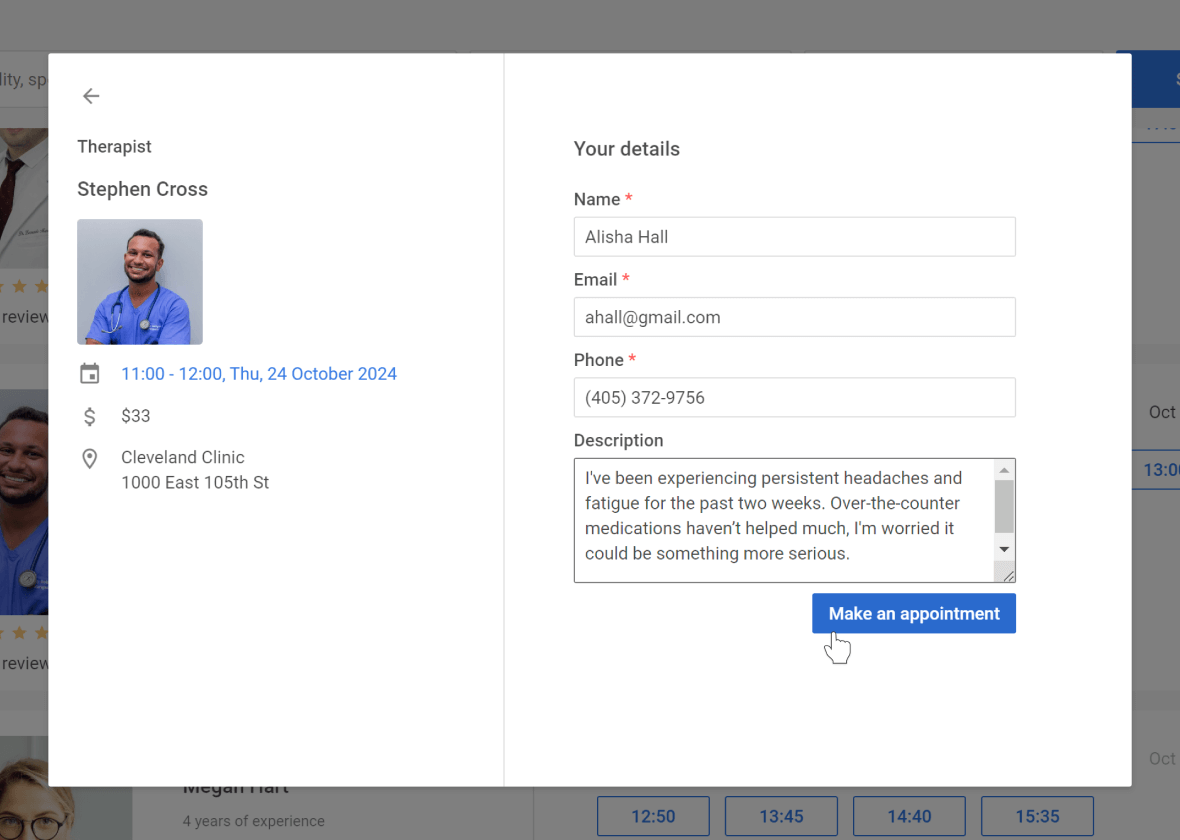The image size is (1180, 840).
Task: Select the 13:45 time slot
Action: point(781,816)
